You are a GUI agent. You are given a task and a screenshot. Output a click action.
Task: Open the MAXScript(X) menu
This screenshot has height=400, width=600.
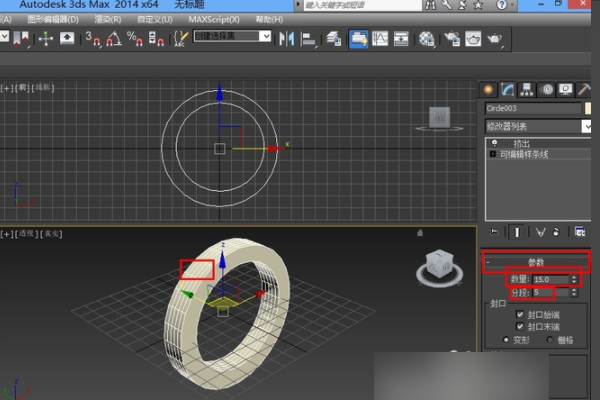tap(214, 20)
